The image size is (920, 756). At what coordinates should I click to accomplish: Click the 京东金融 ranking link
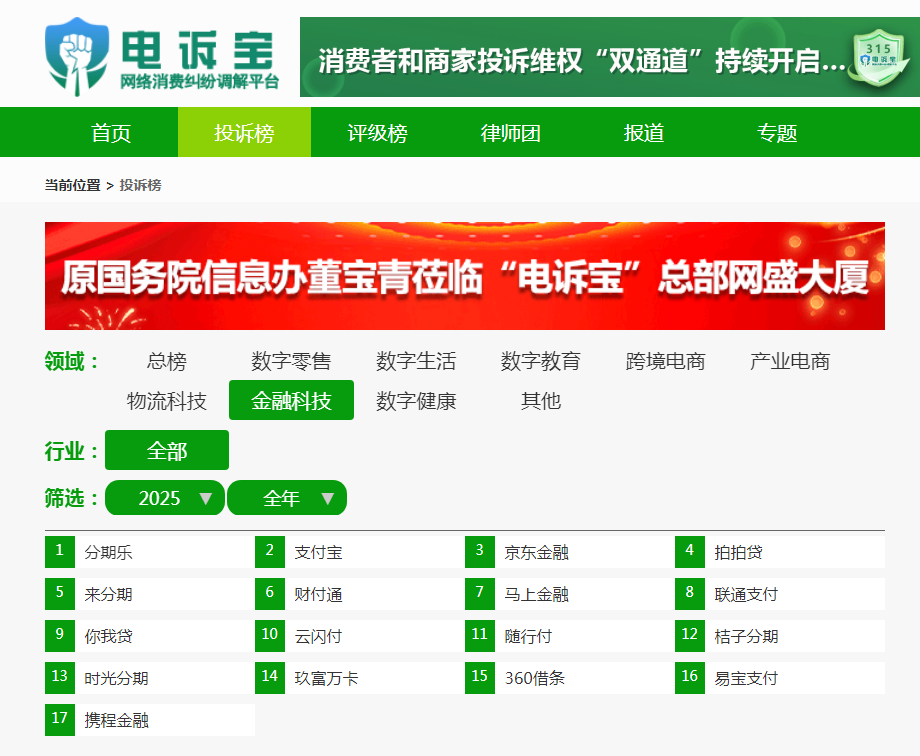click(x=536, y=552)
